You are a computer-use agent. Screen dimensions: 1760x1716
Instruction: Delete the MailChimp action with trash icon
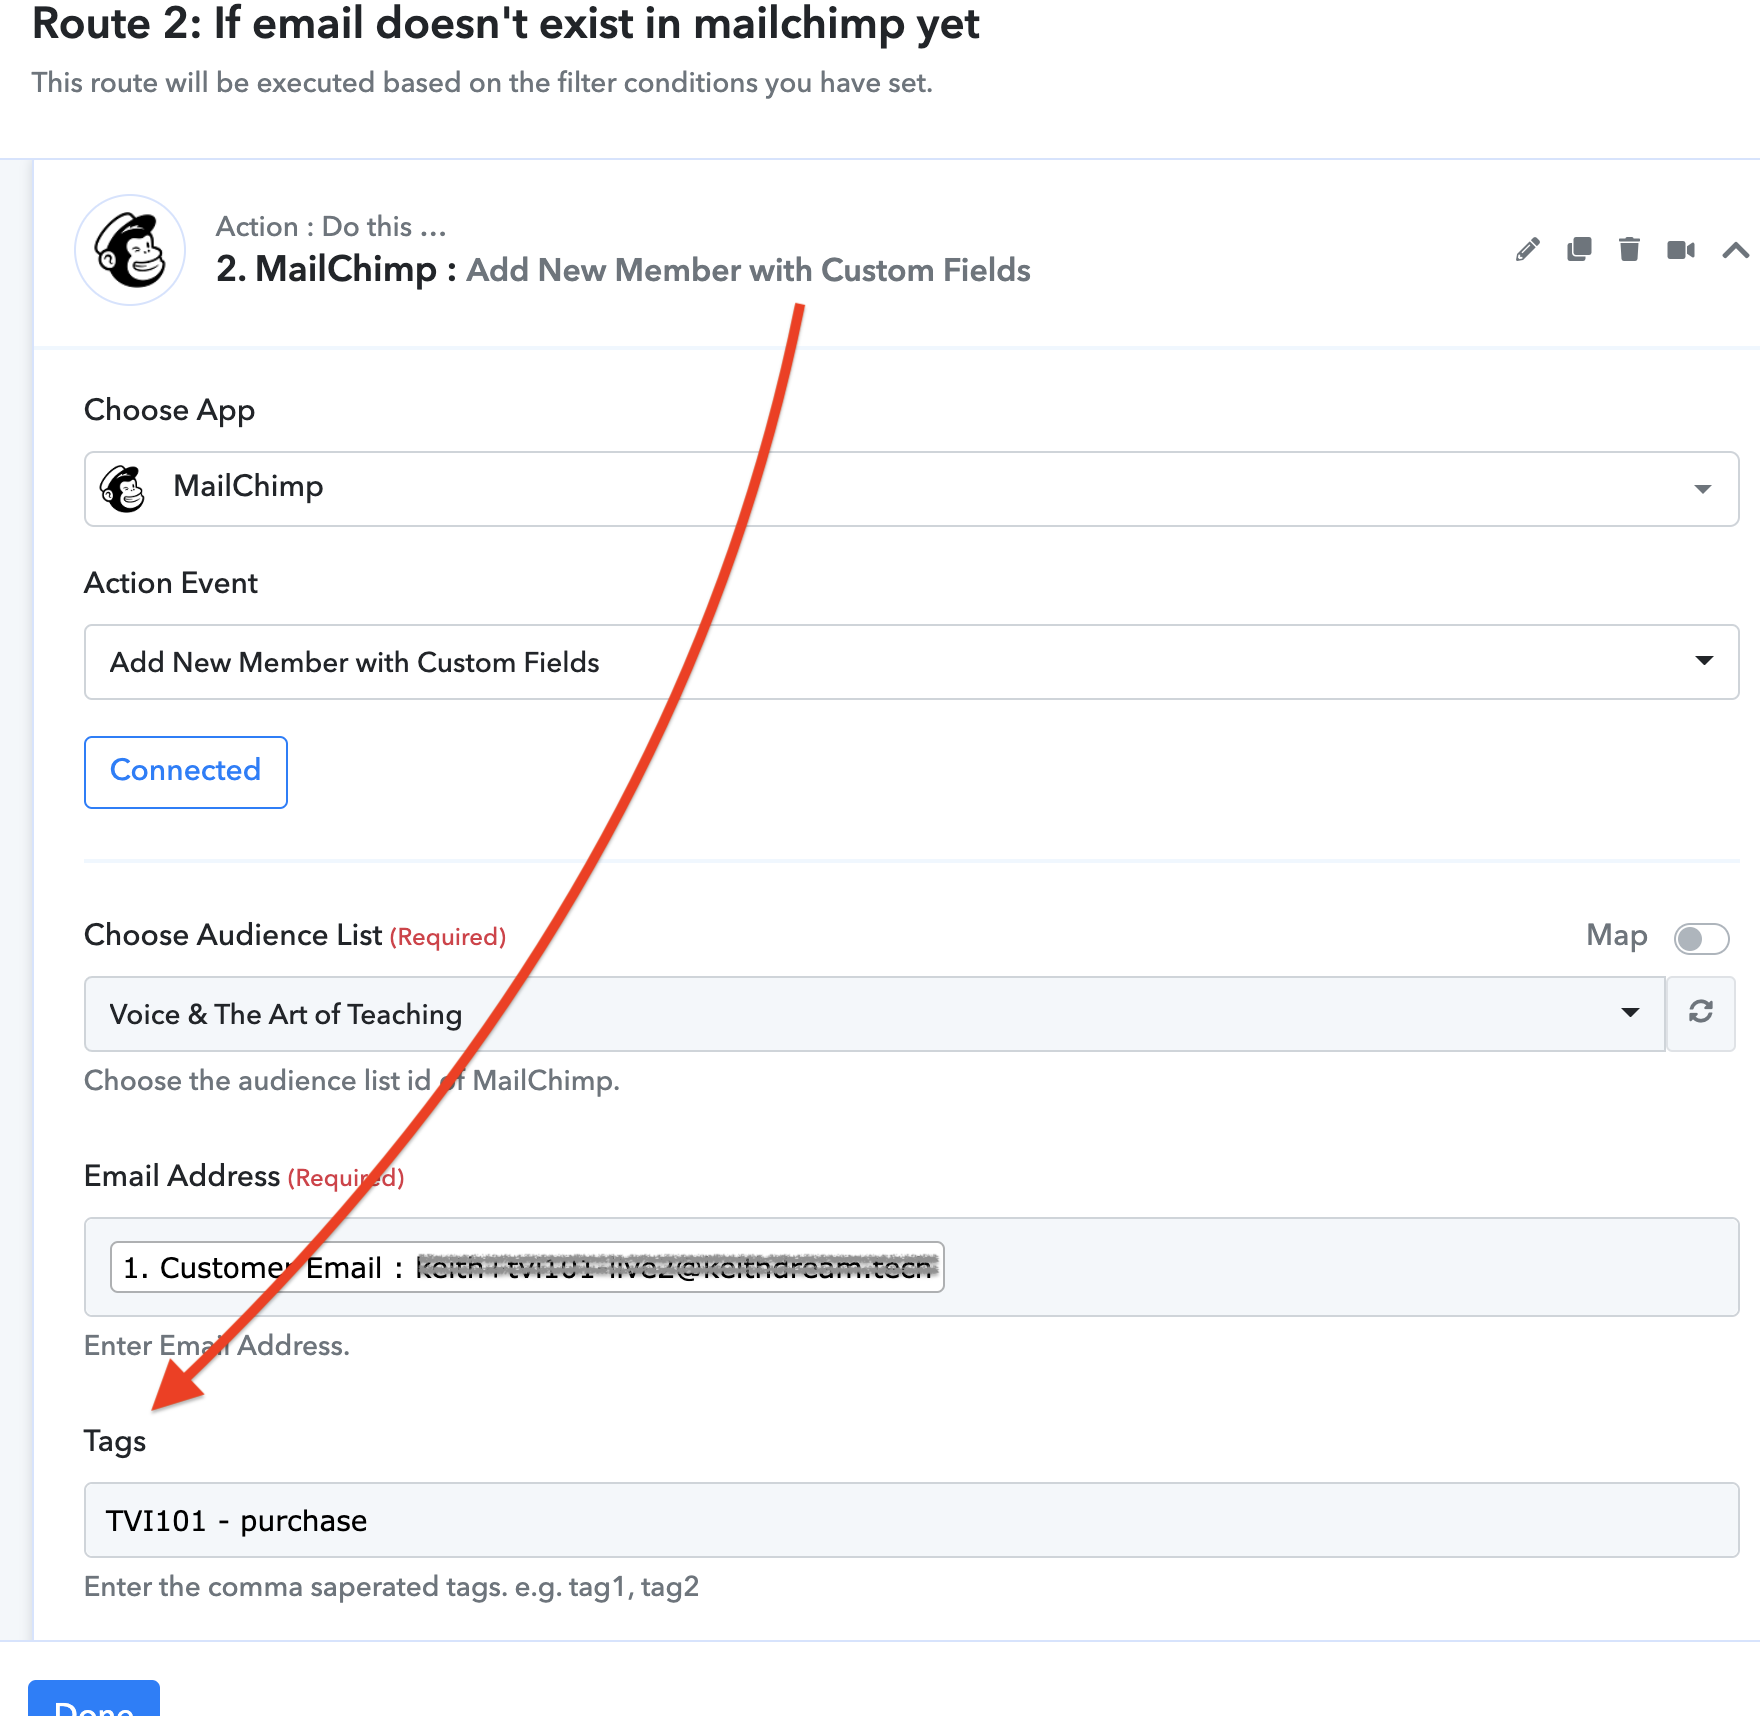click(x=1629, y=250)
